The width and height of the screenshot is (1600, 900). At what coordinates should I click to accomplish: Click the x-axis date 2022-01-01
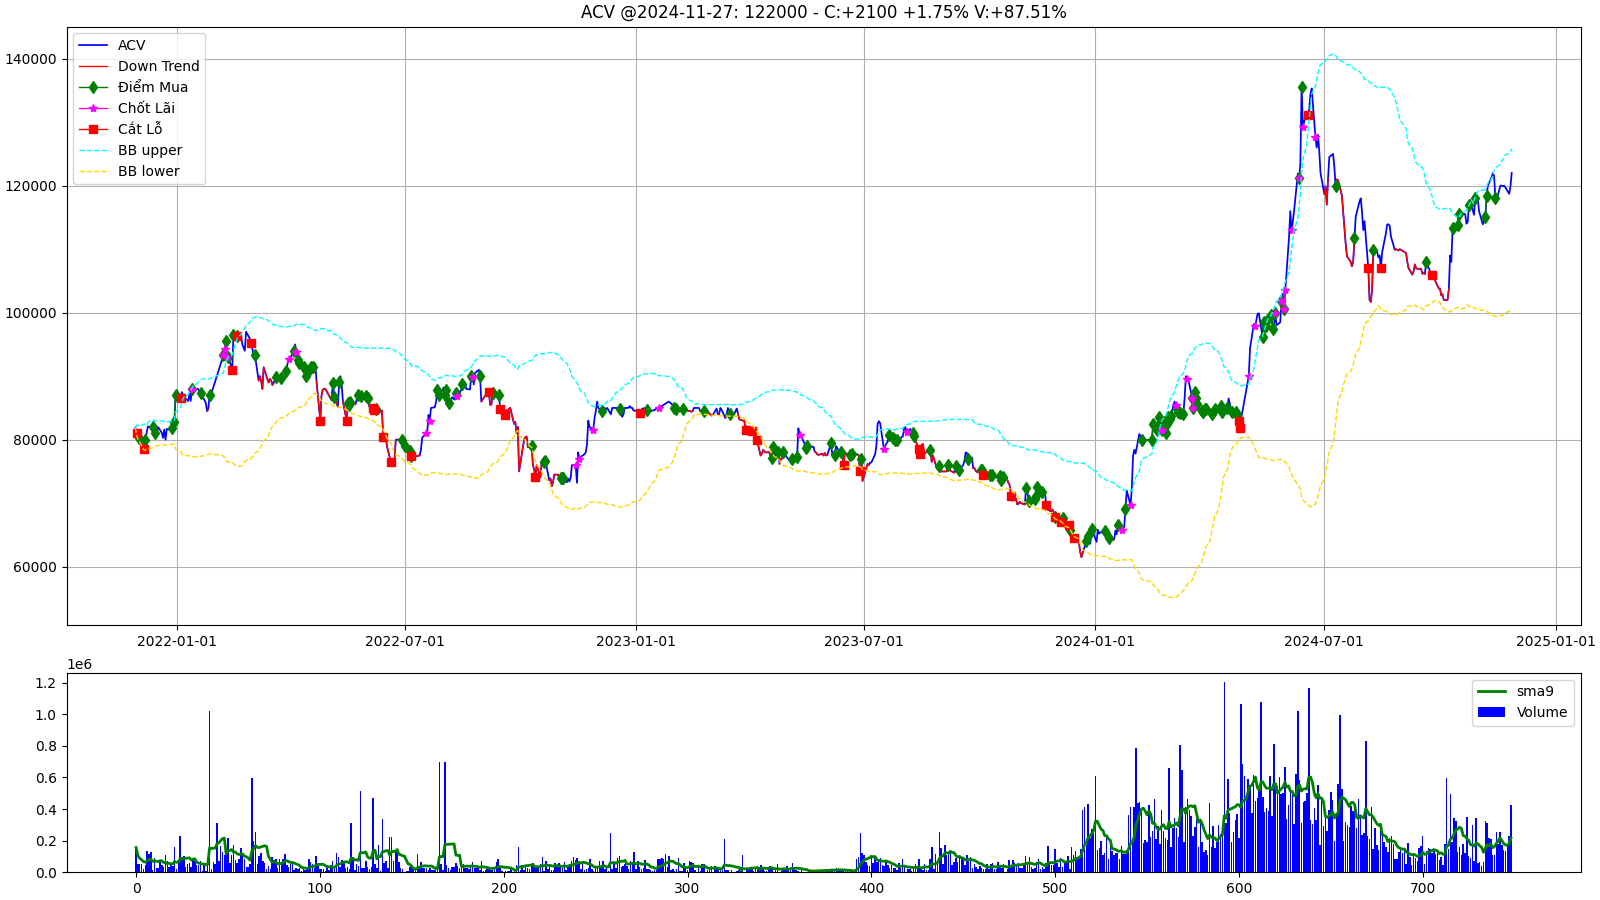(177, 641)
